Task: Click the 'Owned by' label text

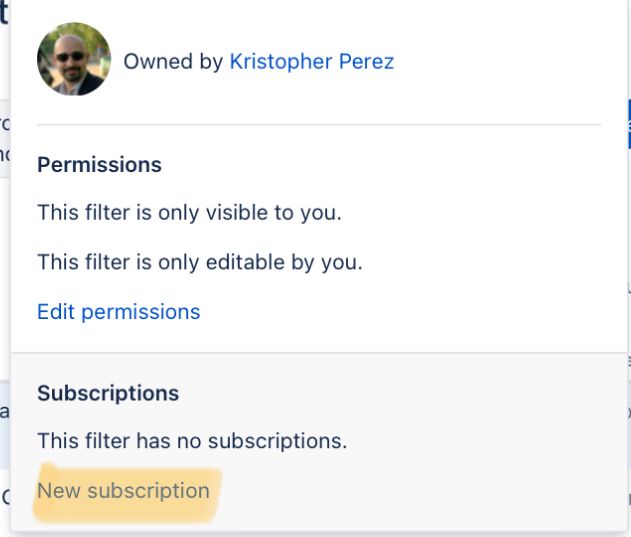Action: click(x=173, y=62)
